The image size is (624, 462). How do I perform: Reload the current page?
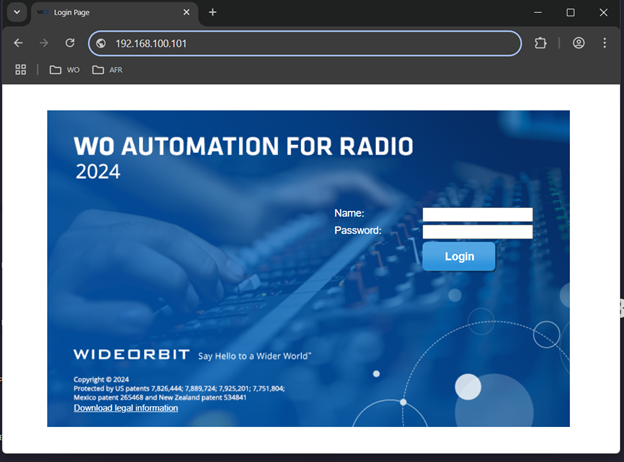70,43
